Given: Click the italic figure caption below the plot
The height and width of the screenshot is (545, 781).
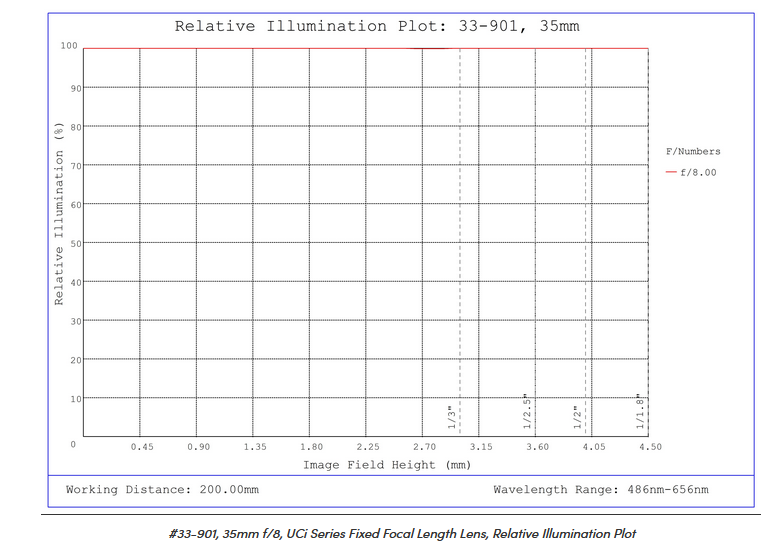Looking at the screenshot, I should point(403,534).
